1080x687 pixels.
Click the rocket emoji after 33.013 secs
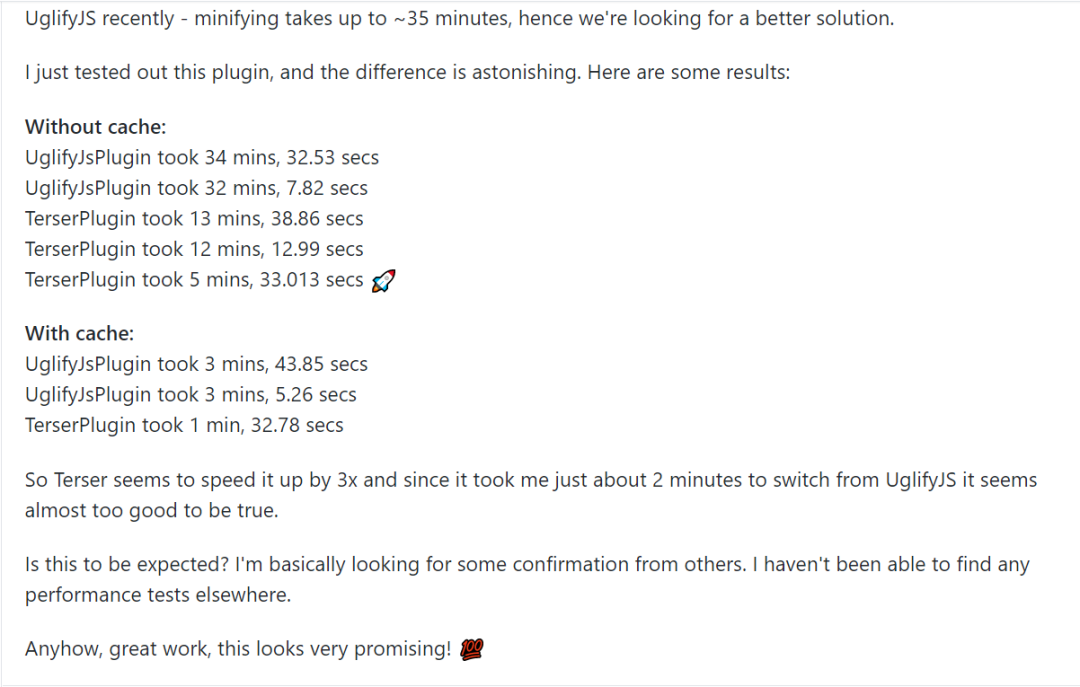tap(383, 281)
